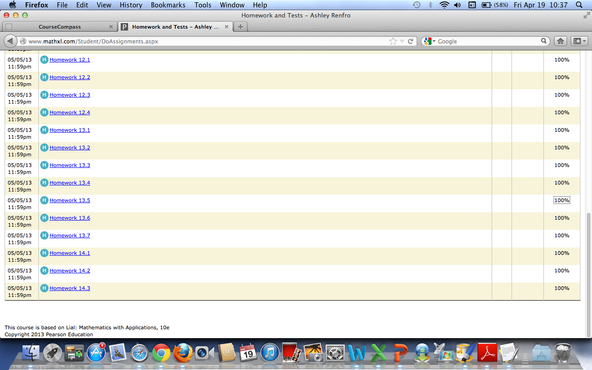Enter full screen with the window expand arrows
Viewport: 592px width, 370px height.
(586, 15)
